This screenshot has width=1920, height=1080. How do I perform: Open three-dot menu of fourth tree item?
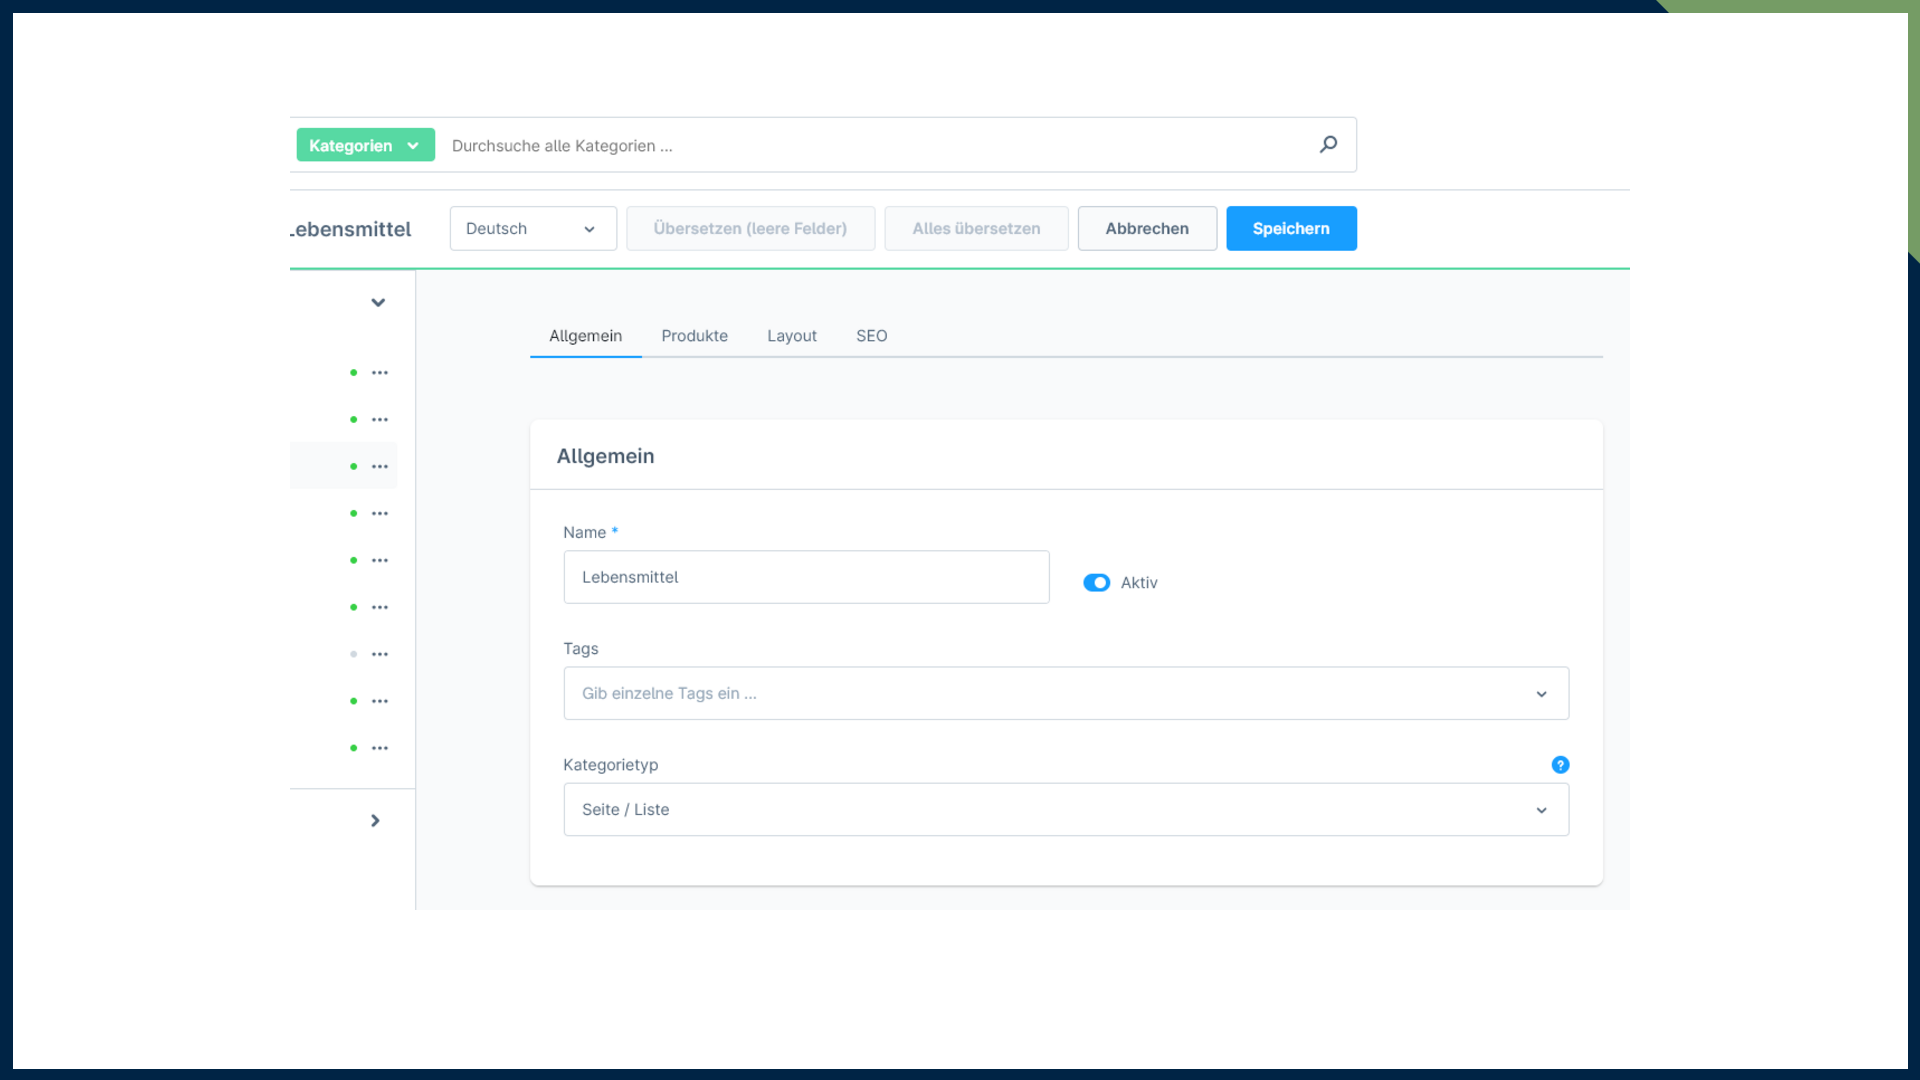point(380,514)
